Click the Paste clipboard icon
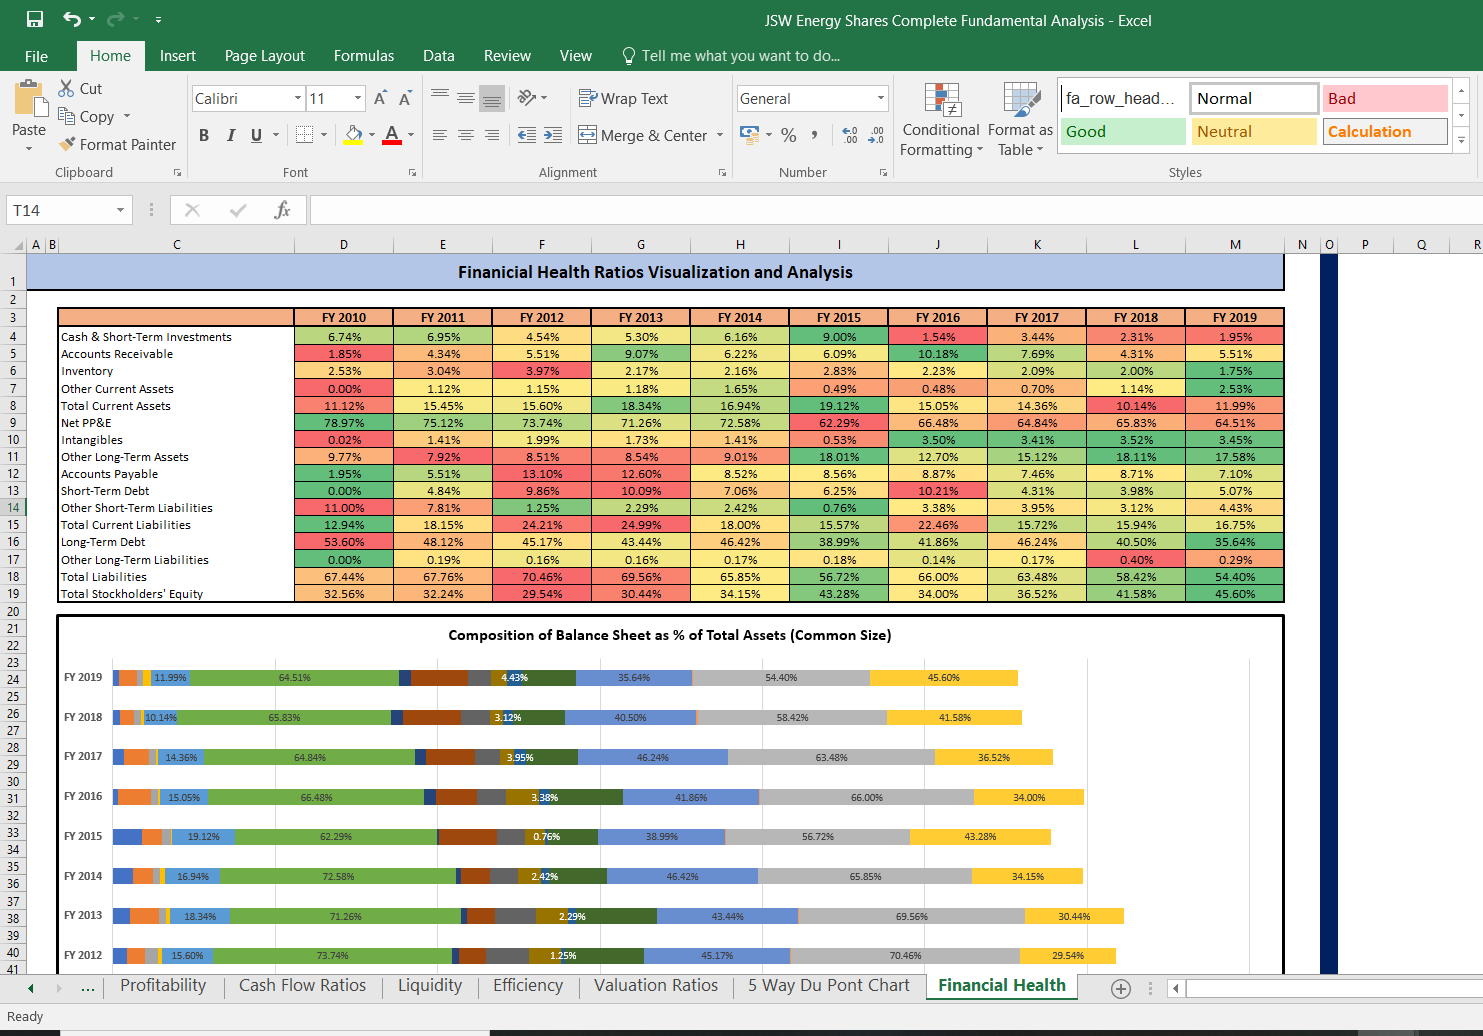This screenshot has height=1036, width=1483. coord(30,99)
